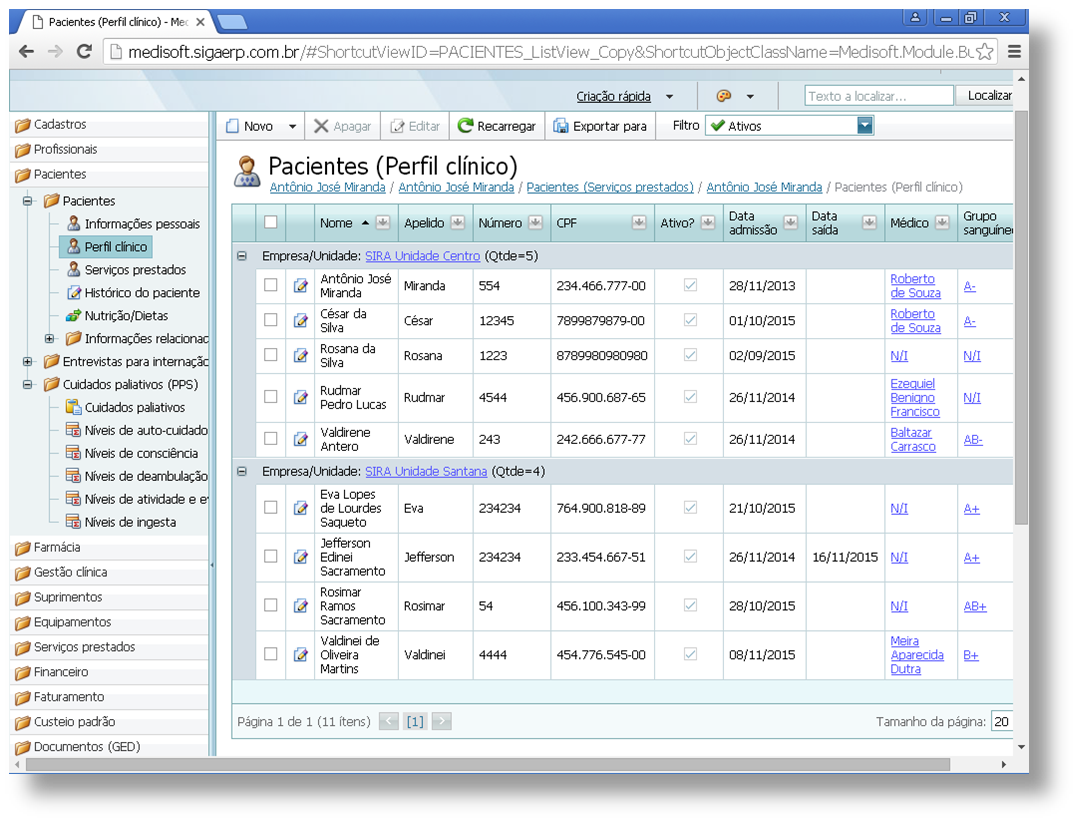Open Farmácia navigation group
1078x823 pixels.
pyautogui.click(x=110, y=547)
